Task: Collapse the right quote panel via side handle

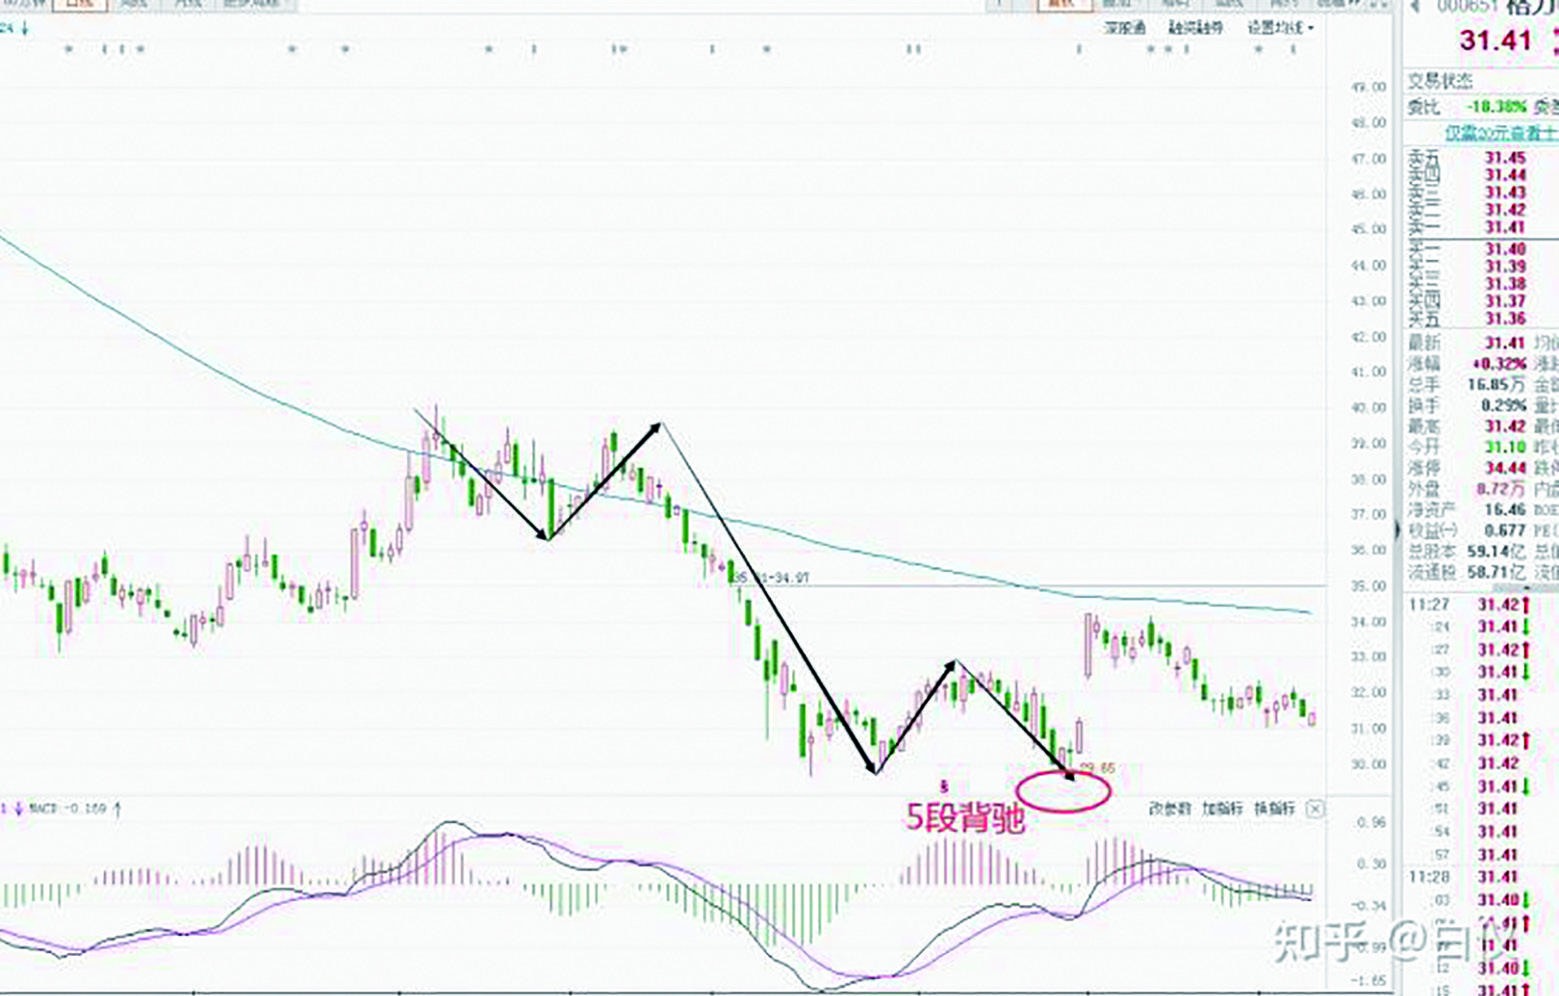Action: coord(1397,530)
